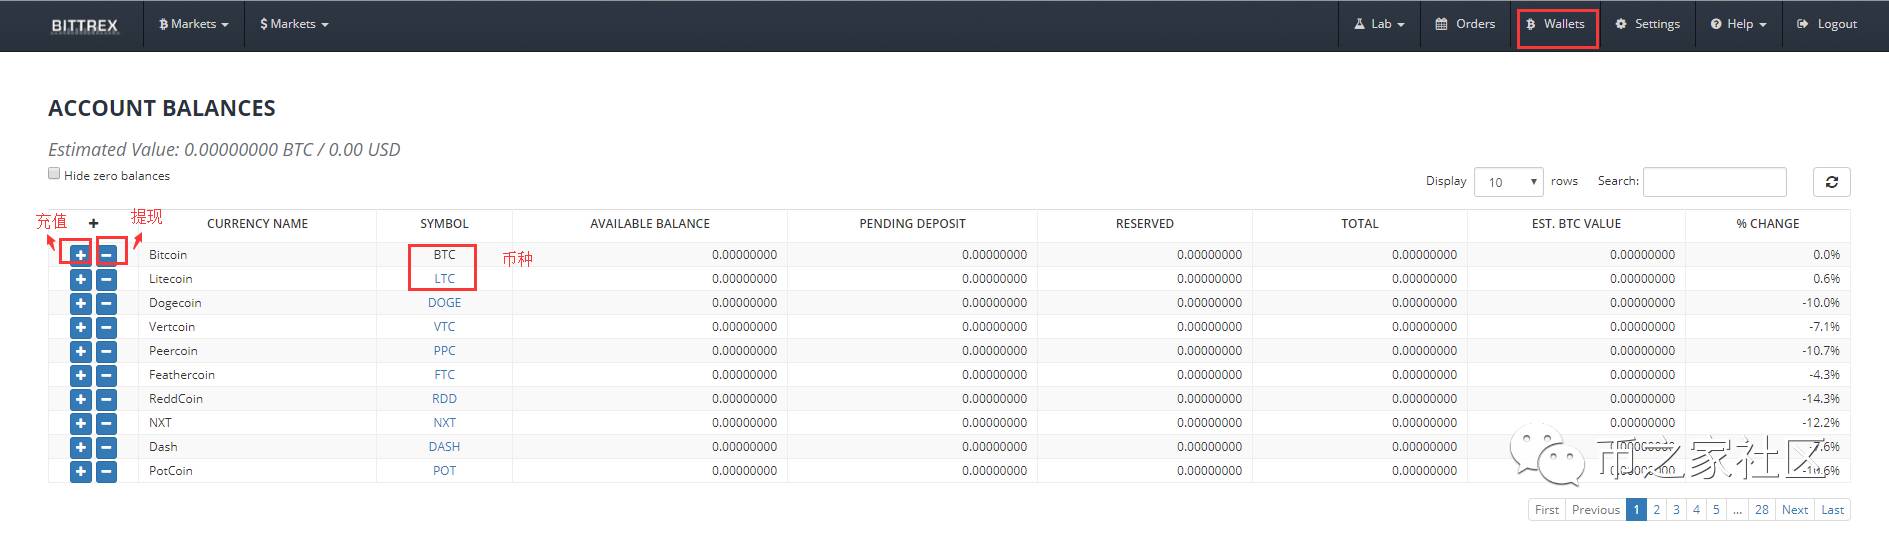Click the Search input field
Screen dimensions: 1889x541
1714,182
